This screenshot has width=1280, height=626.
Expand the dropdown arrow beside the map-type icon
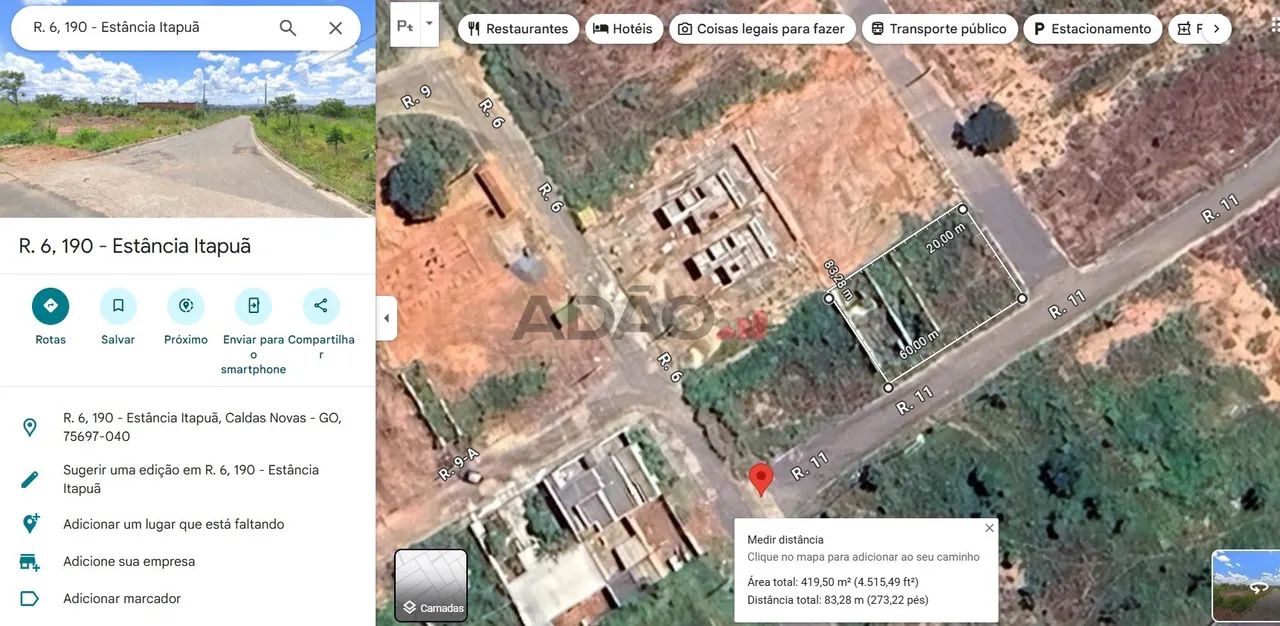(429, 22)
